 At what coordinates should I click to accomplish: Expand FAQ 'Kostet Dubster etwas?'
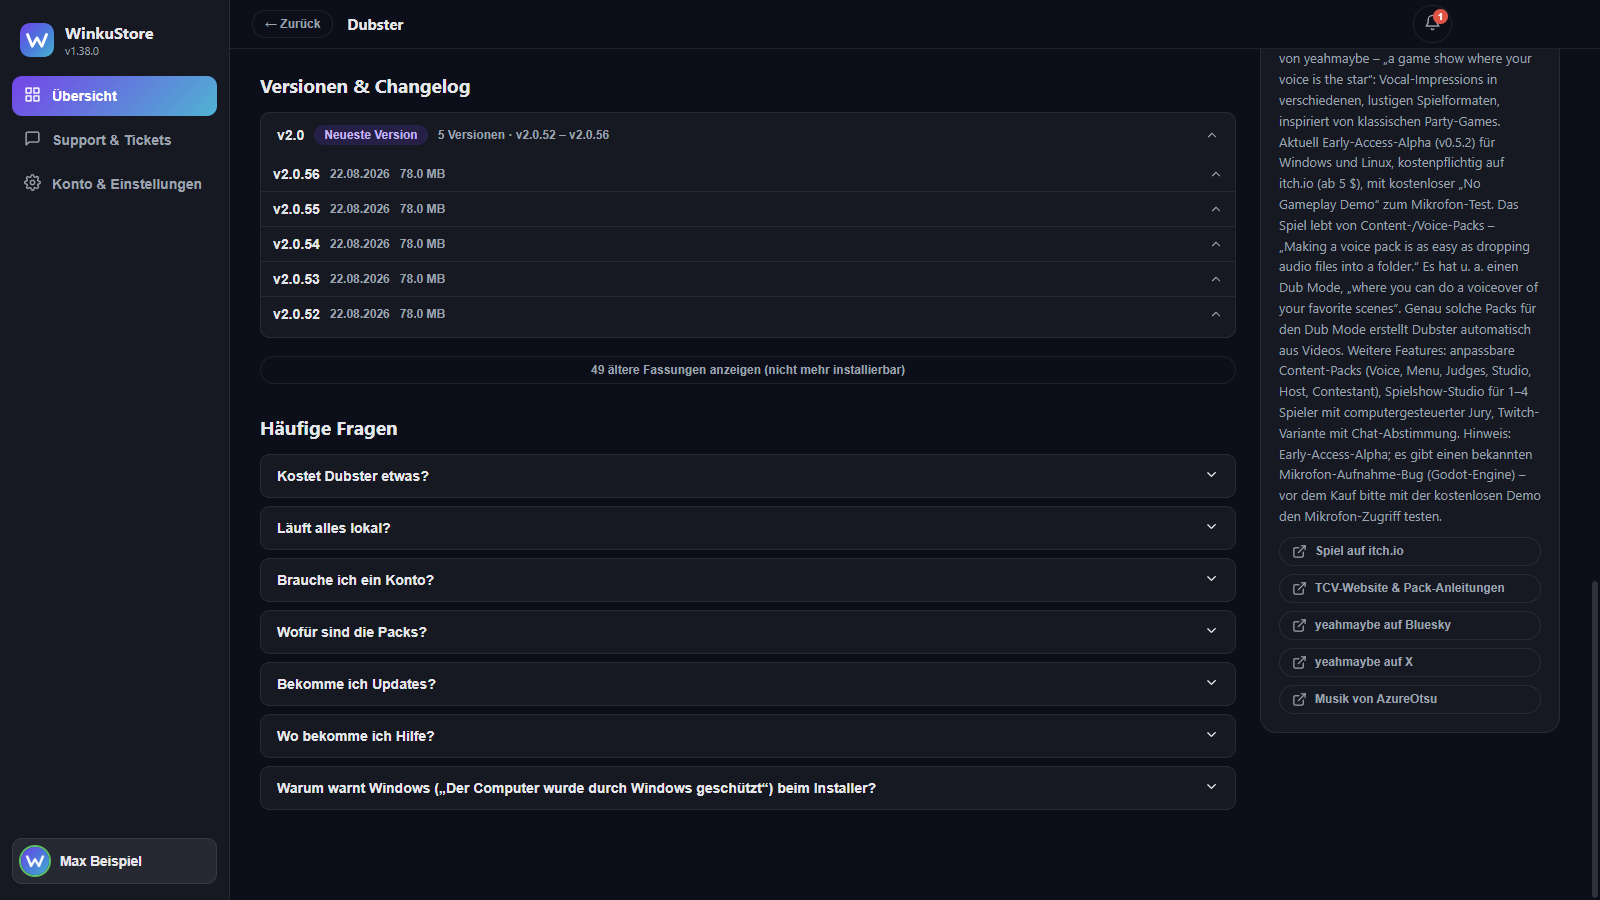pyautogui.click(x=747, y=476)
